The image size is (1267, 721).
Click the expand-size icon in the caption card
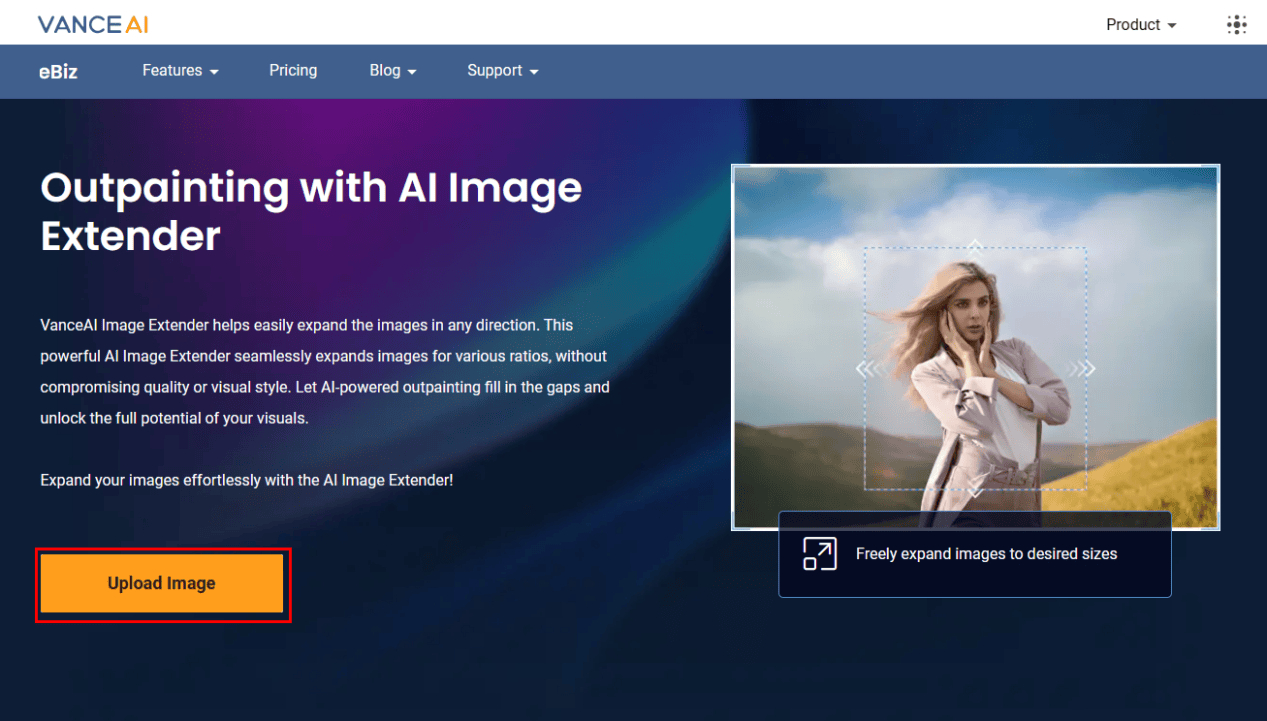point(819,554)
